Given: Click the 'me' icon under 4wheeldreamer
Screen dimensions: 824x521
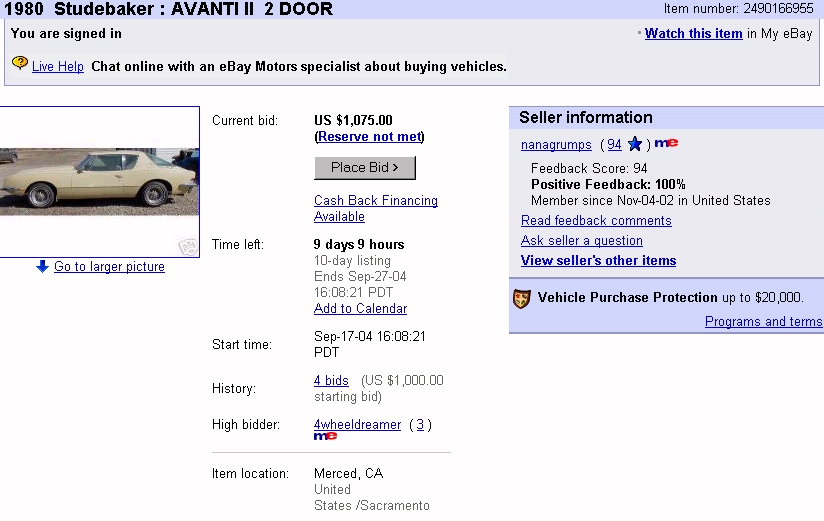Looking at the screenshot, I should coord(325,436).
